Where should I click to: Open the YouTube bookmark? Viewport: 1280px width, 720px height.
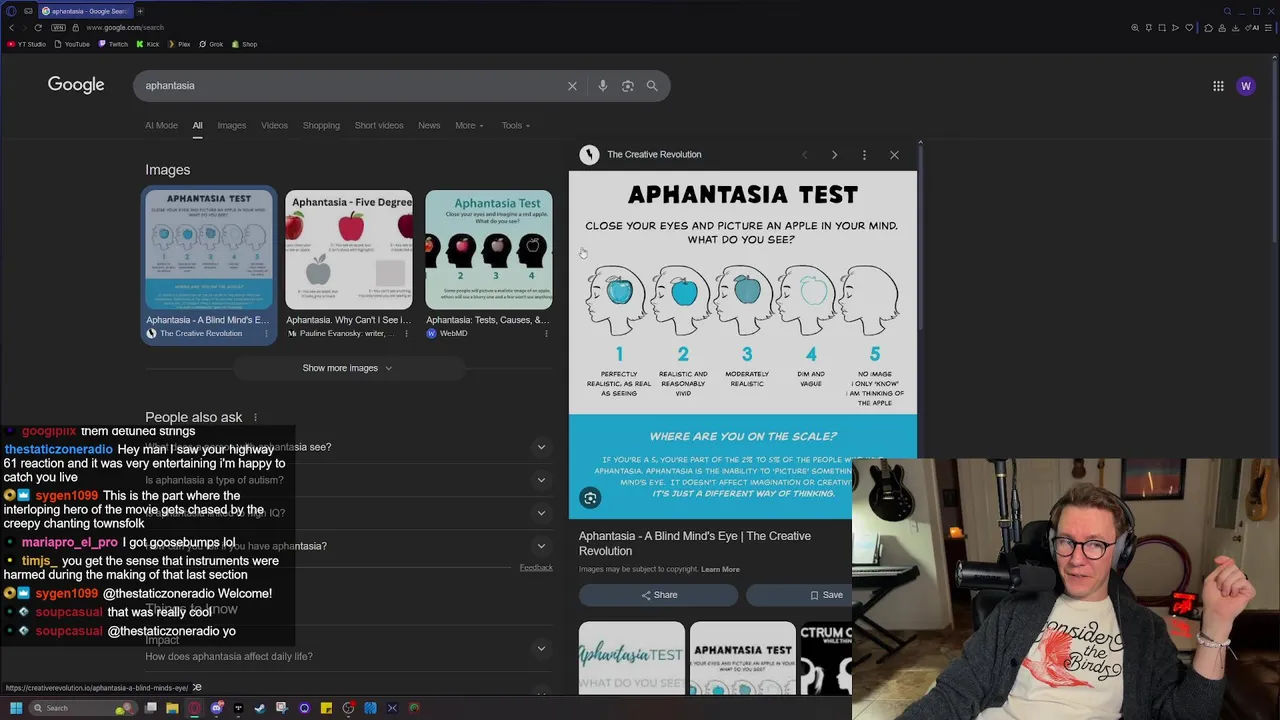coord(72,44)
